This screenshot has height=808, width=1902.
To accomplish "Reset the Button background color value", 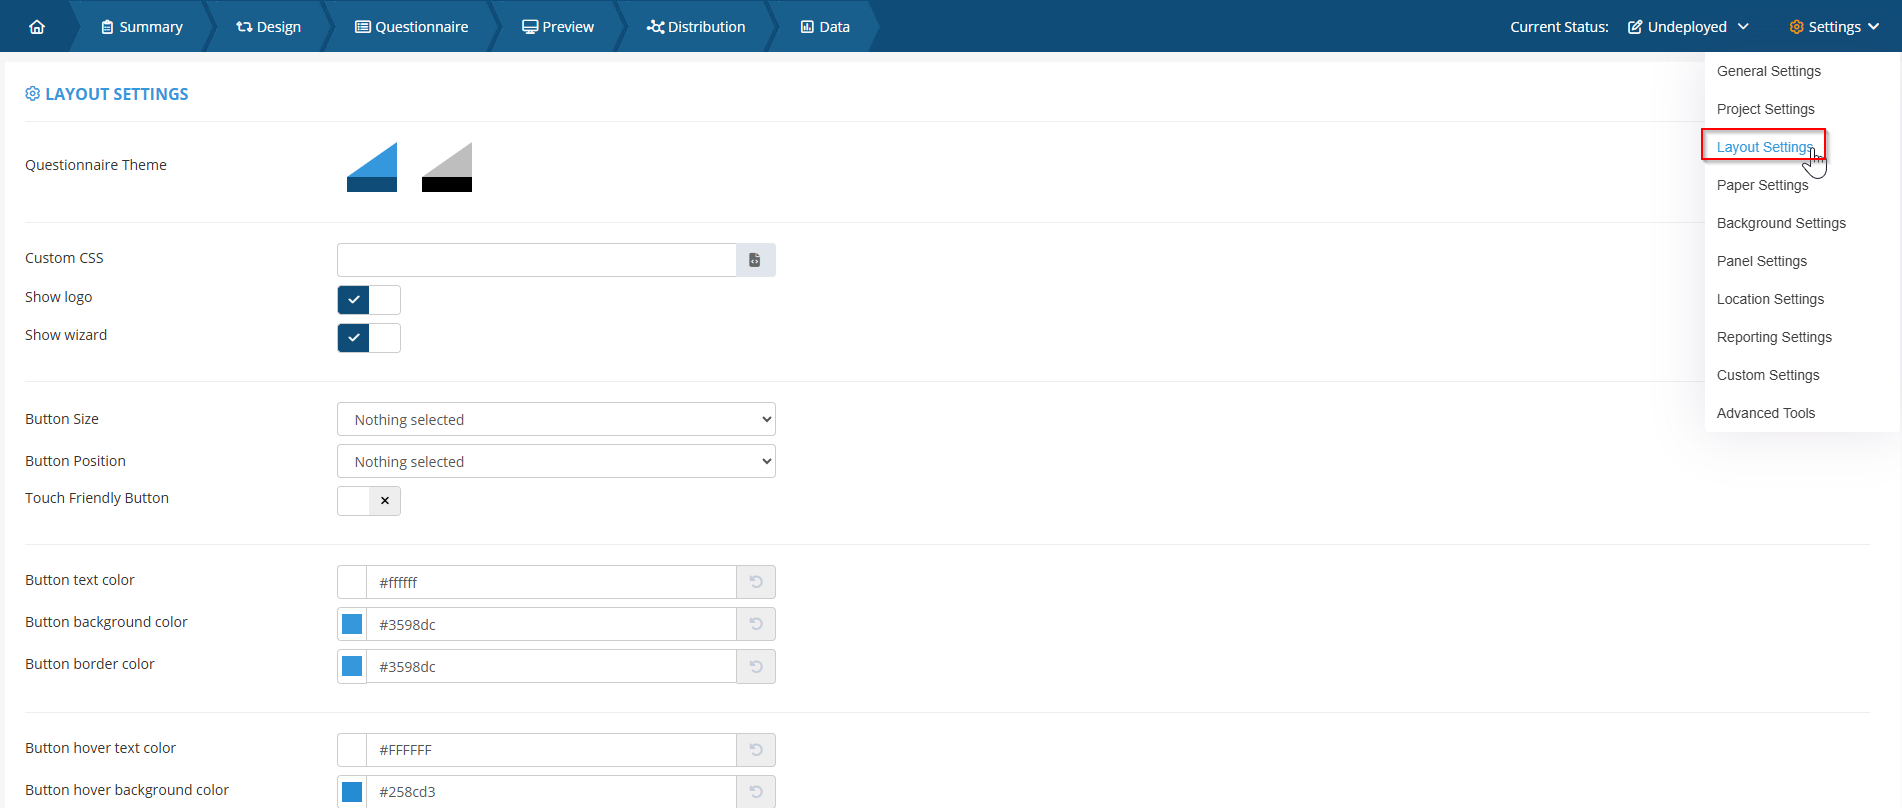I will (756, 624).
